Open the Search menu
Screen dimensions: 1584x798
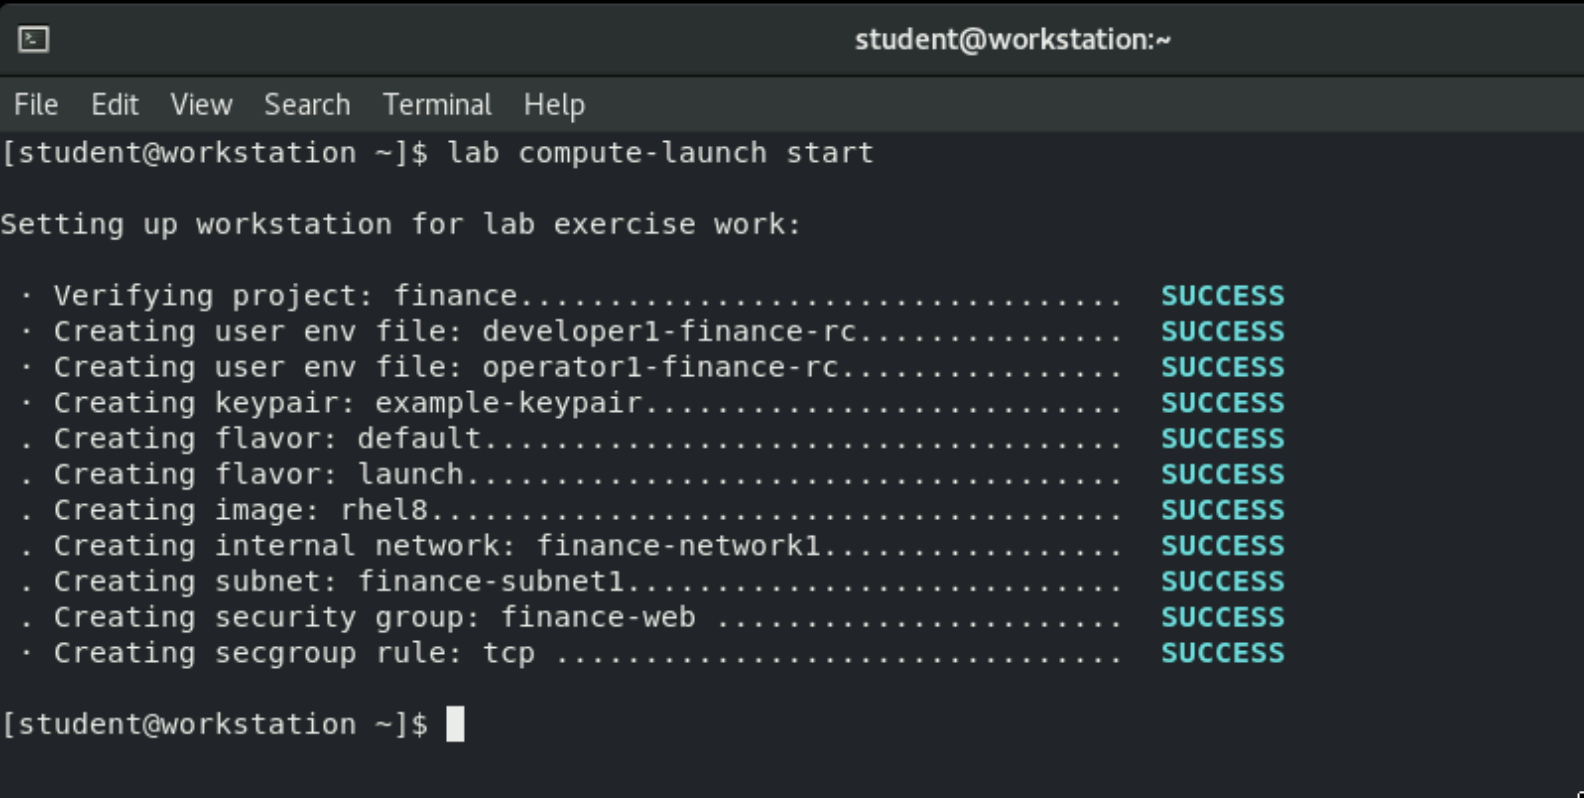point(307,105)
